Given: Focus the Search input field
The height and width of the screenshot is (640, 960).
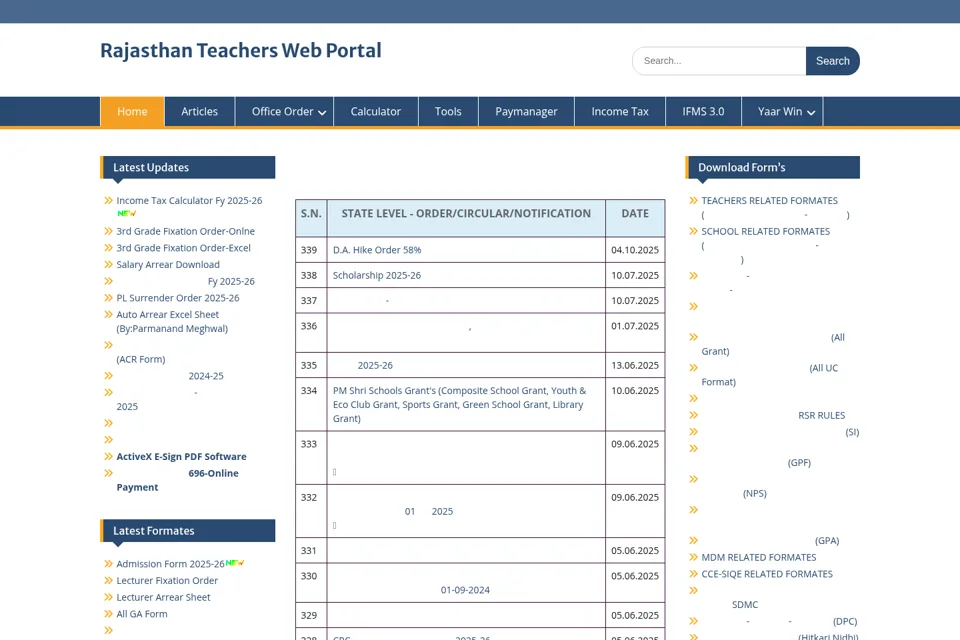Looking at the screenshot, I should 719,61.
